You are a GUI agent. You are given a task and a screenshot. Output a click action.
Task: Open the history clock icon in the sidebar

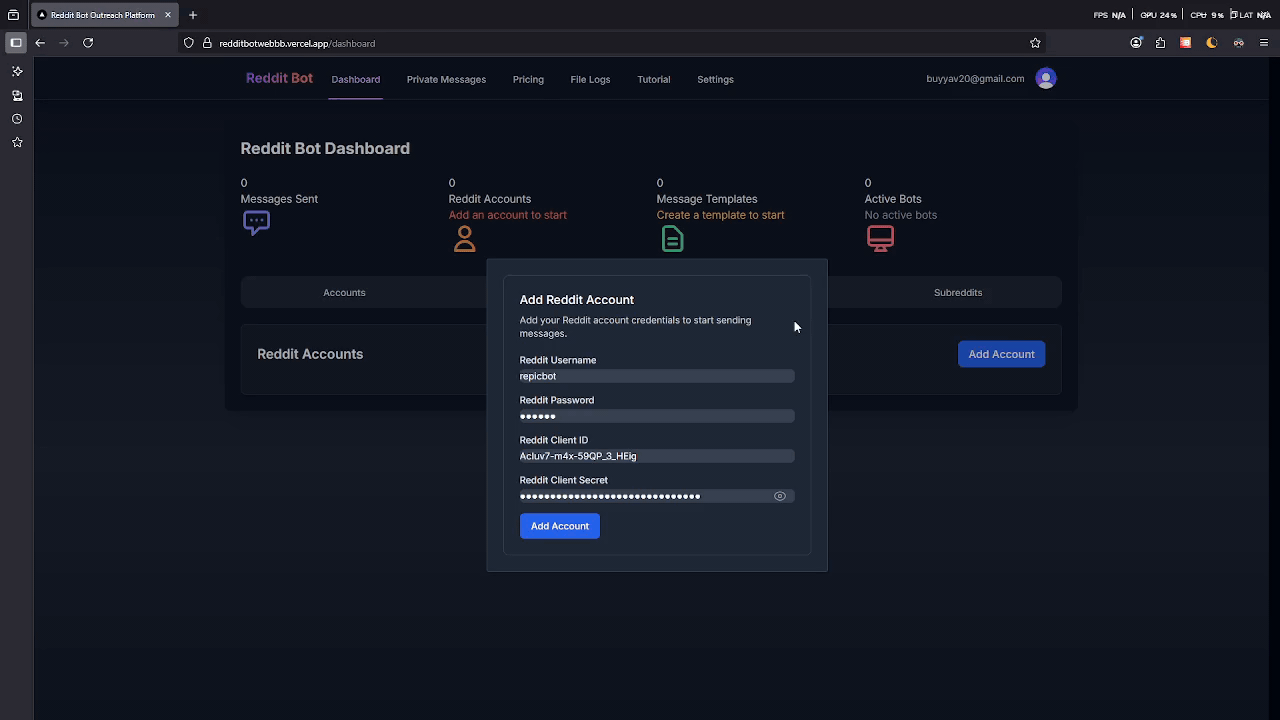click(17, 118)
